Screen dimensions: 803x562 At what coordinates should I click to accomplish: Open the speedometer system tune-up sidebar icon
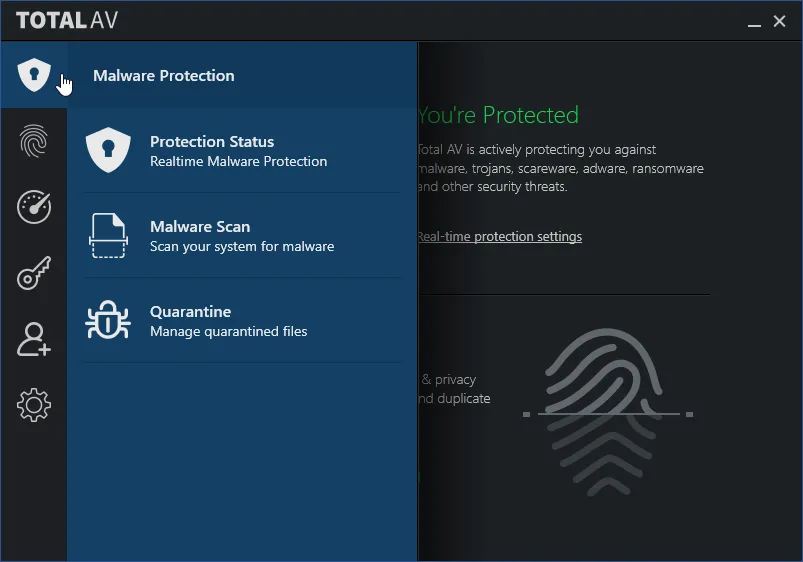[34, 207]
